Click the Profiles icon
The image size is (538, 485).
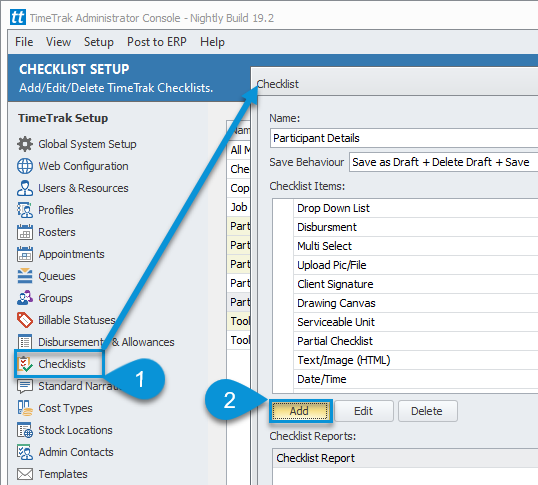coord(25,210)
